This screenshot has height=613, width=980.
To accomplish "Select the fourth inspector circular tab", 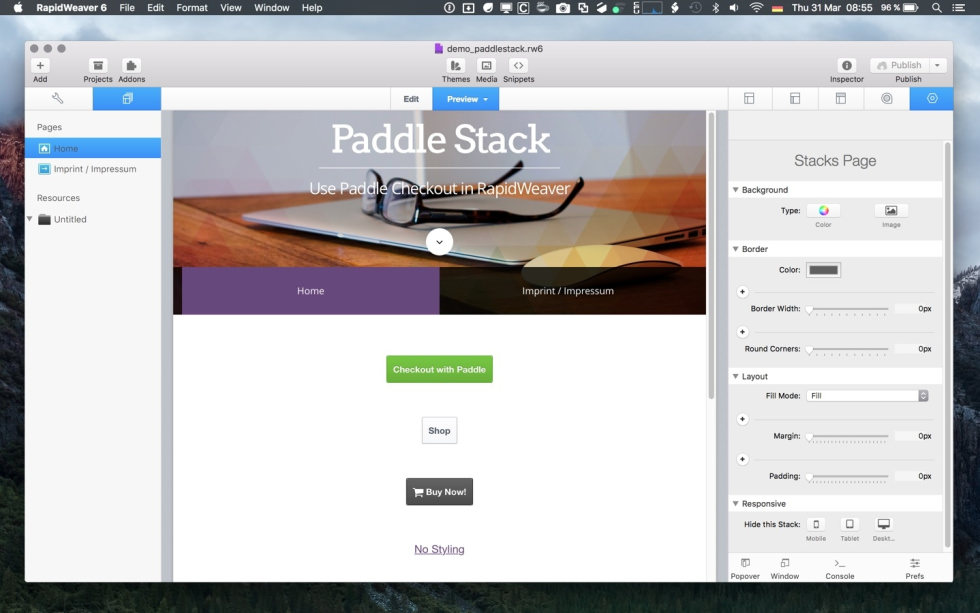I will [x=886, y=99].
